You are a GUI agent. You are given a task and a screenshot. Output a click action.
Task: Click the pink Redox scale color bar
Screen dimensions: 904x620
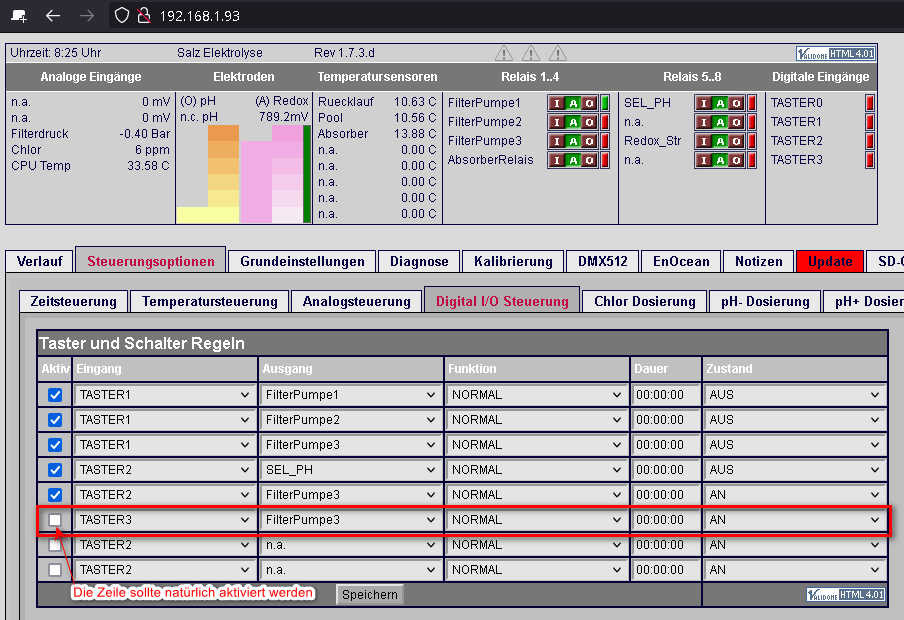point(287,174)
